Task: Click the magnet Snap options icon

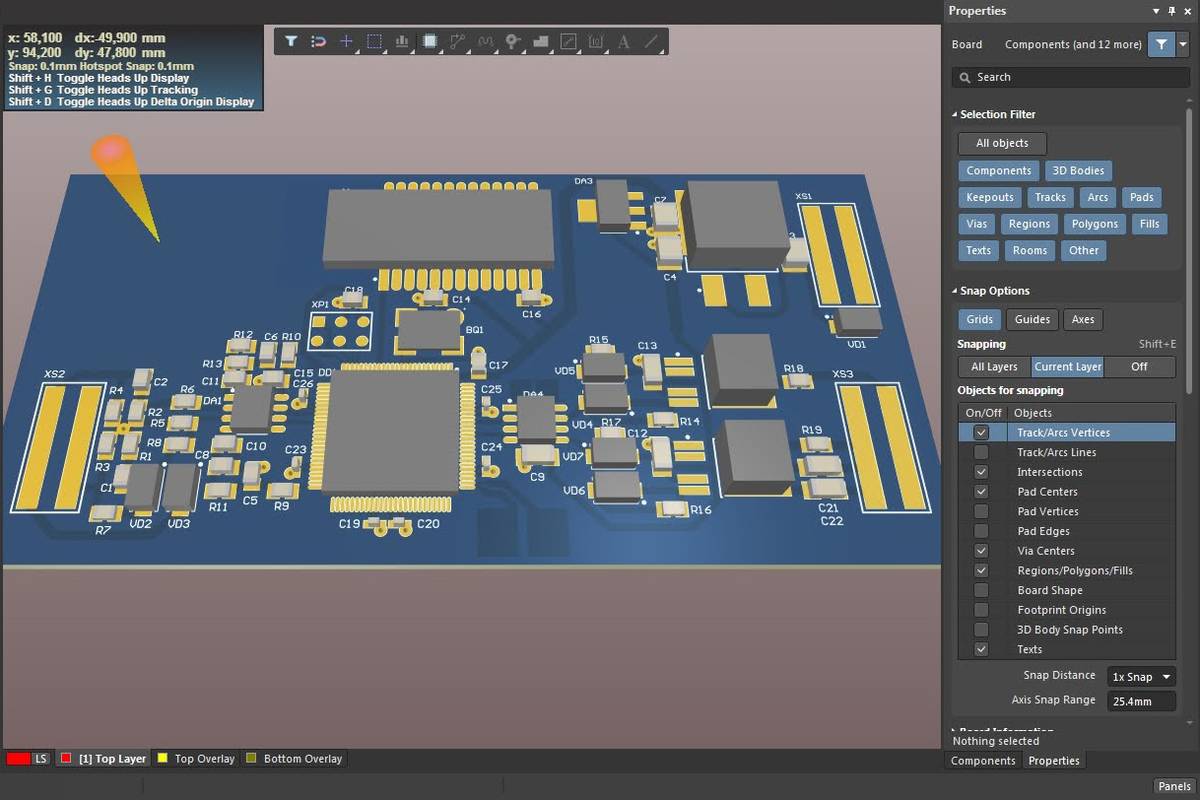Action: pos(319,42)
